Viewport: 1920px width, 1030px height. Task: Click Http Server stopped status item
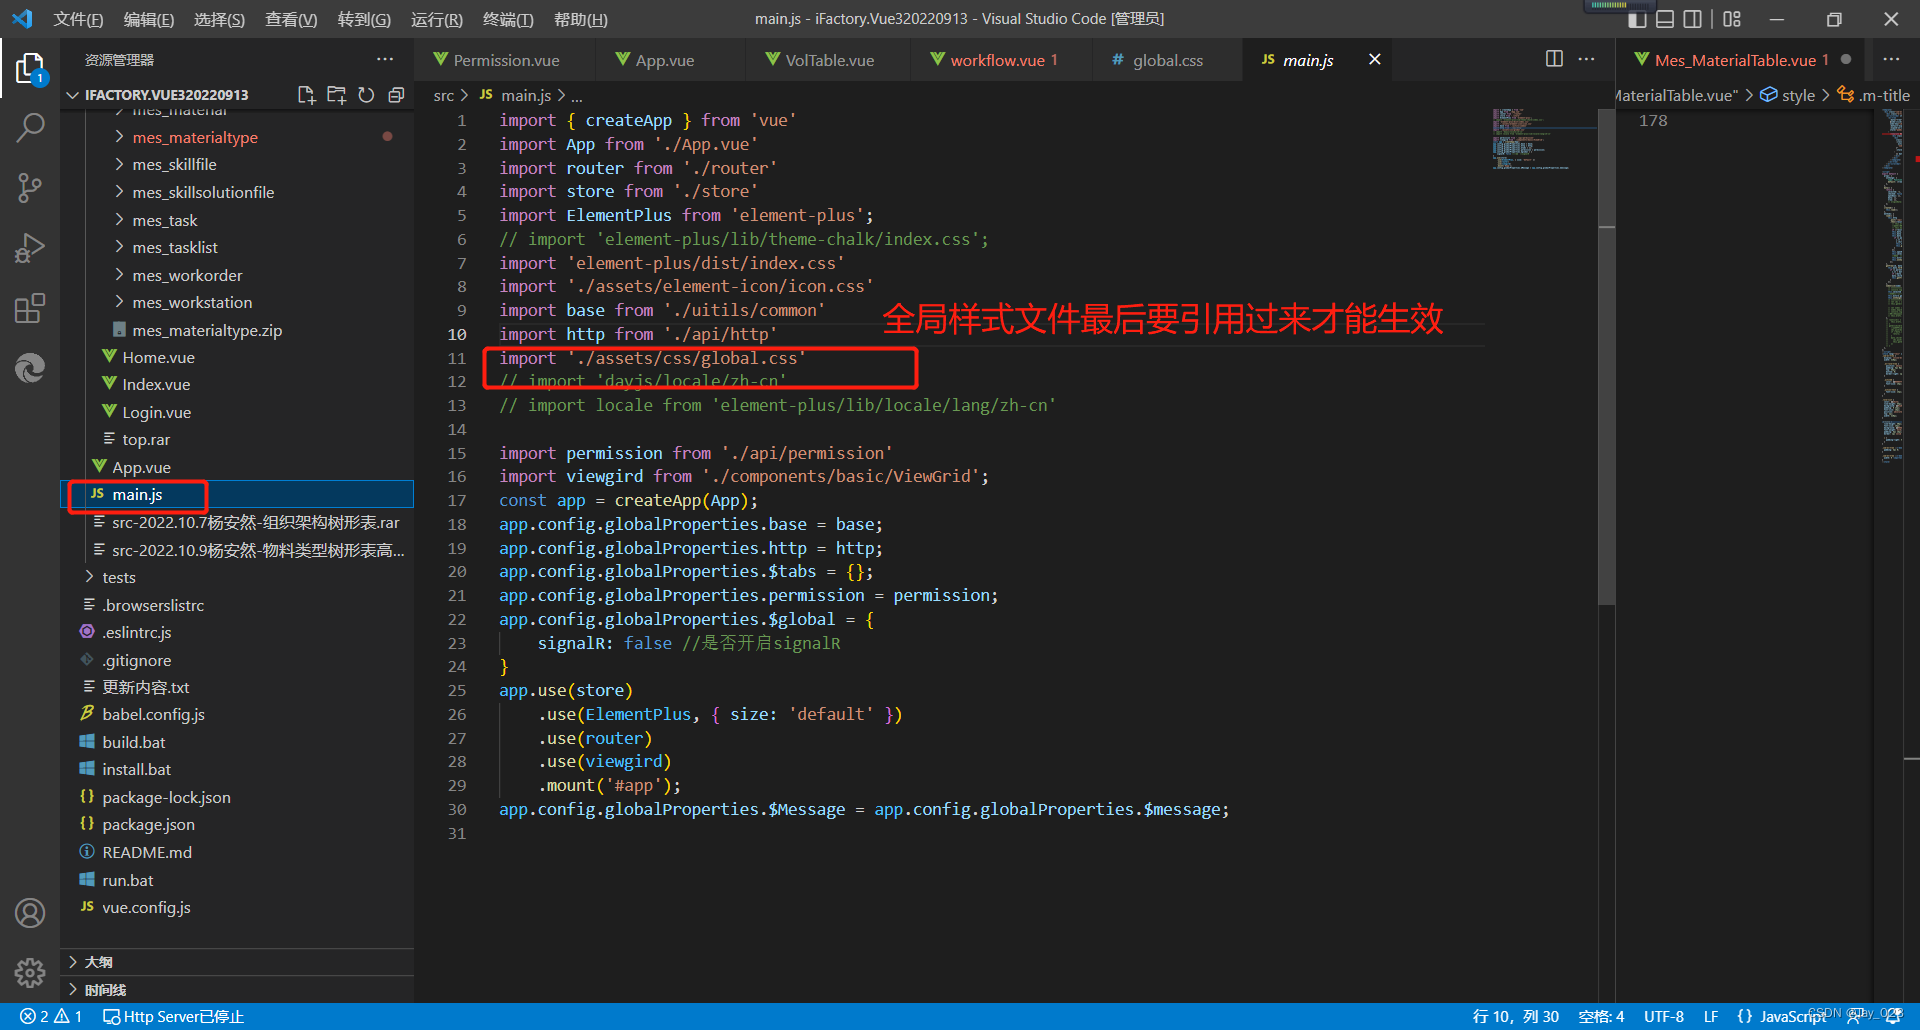pos(174,1017)
